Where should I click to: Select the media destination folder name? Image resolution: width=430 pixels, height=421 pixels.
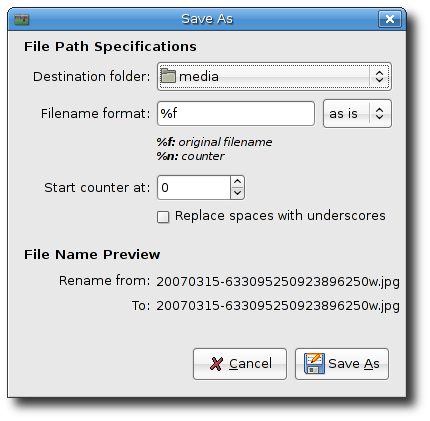(199, 77)
